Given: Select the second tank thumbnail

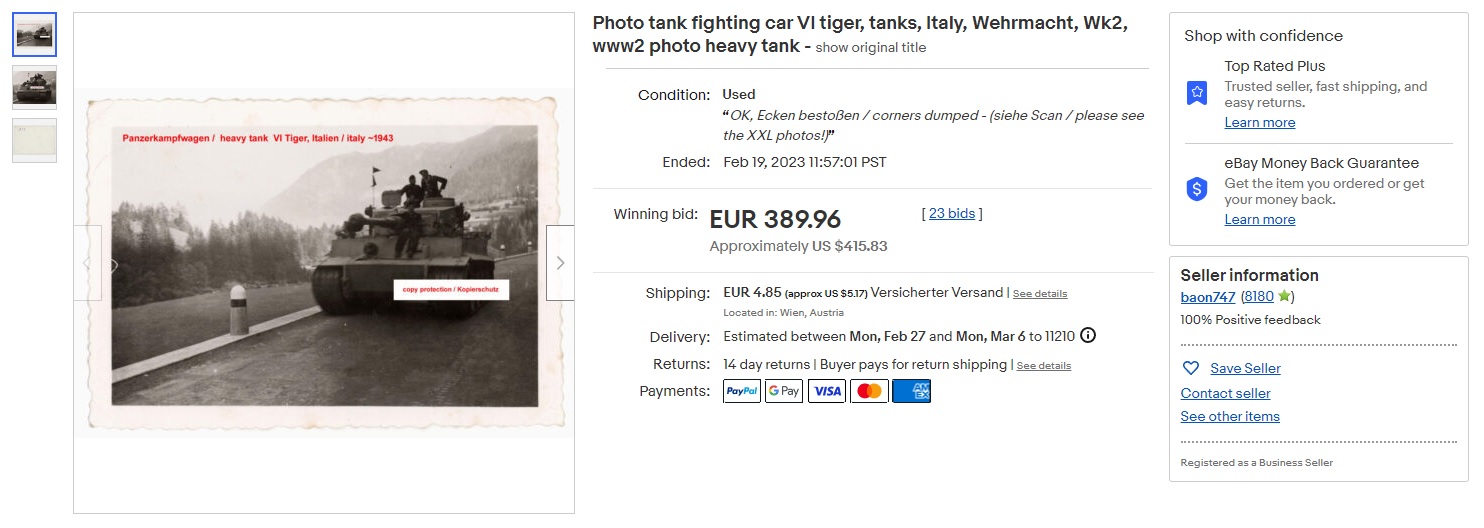Looking at the screenshot, I should tap(34, 88).
